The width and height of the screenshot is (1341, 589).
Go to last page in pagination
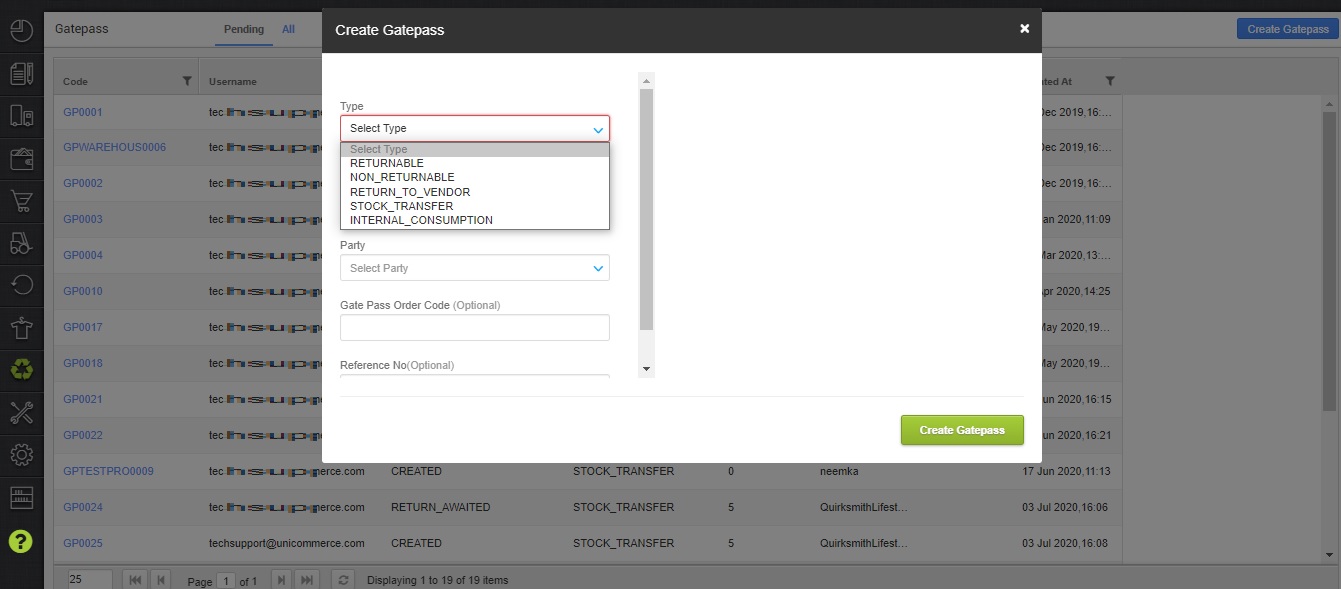pyautogui.click(x=308, y=580)
